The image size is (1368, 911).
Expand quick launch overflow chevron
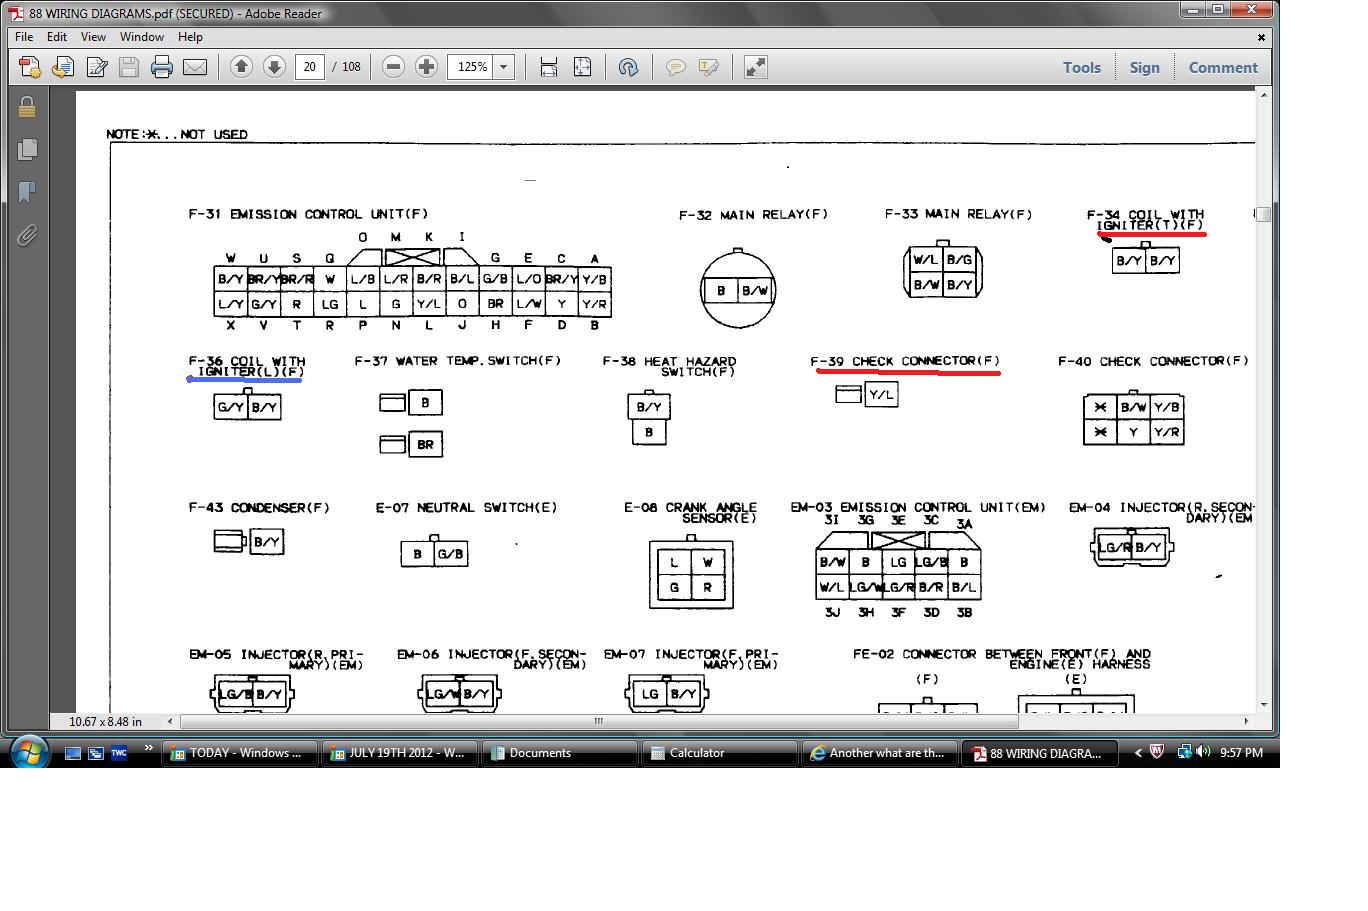pyautogui.click(x=149, y=748)
